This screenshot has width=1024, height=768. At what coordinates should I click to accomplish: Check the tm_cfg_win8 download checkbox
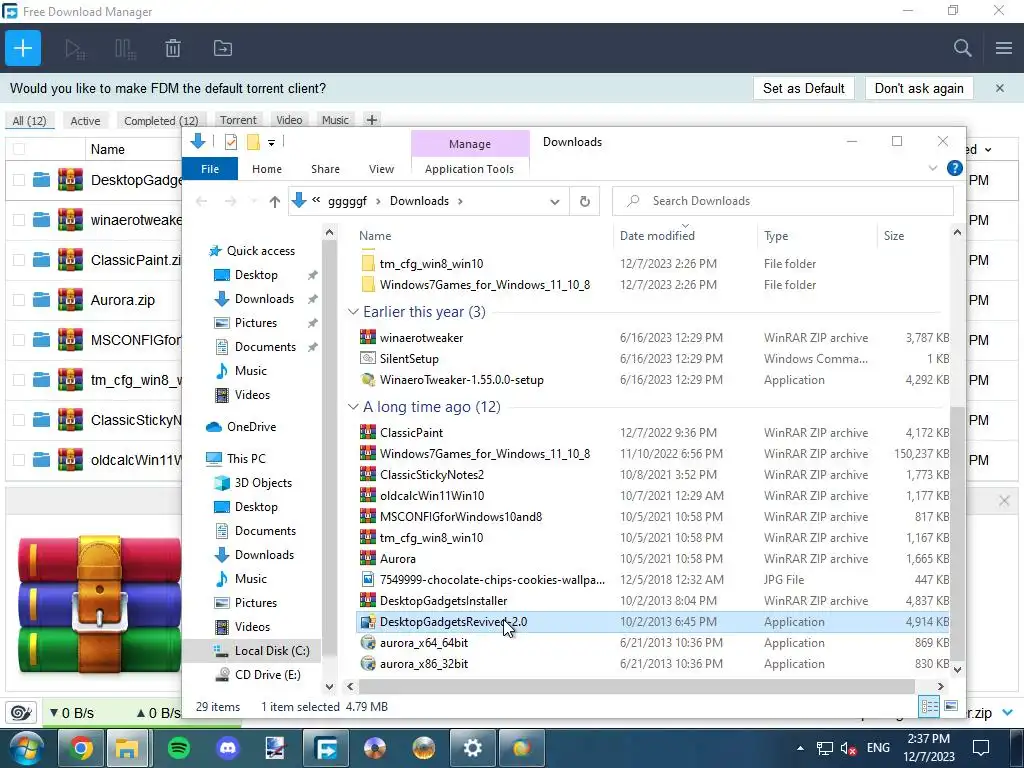pyautogui.click(x=19, y=380)
